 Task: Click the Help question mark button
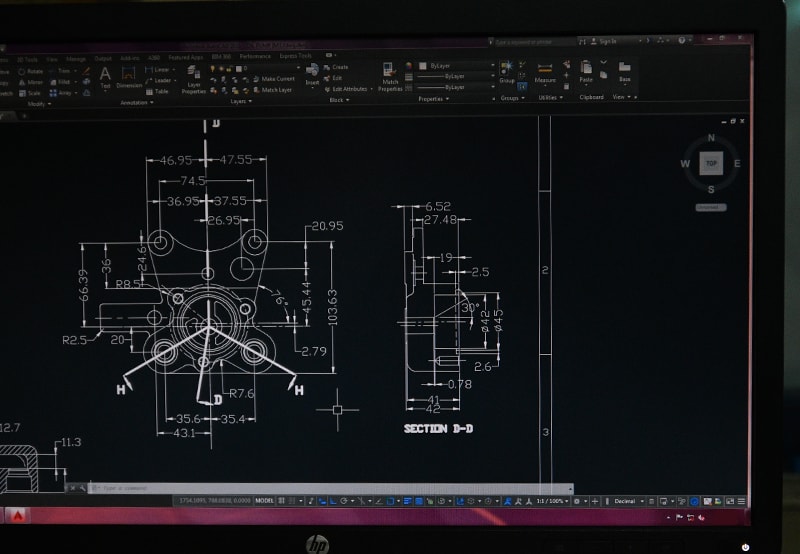(x=682, y=40)
